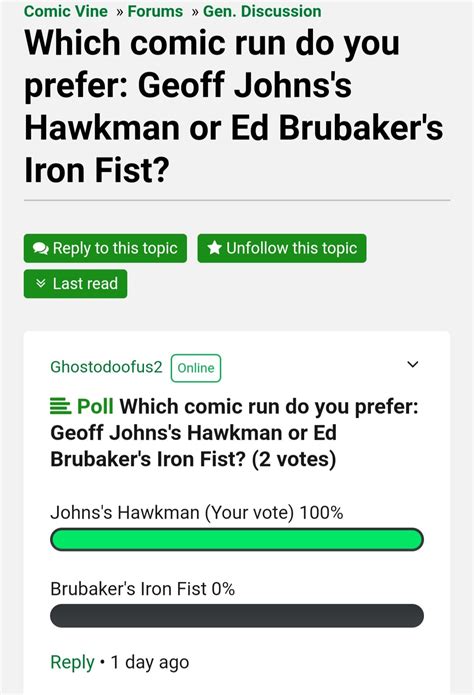Click Reply link under the poll
The image size is (474, 695).
click(x=72, y=662)
